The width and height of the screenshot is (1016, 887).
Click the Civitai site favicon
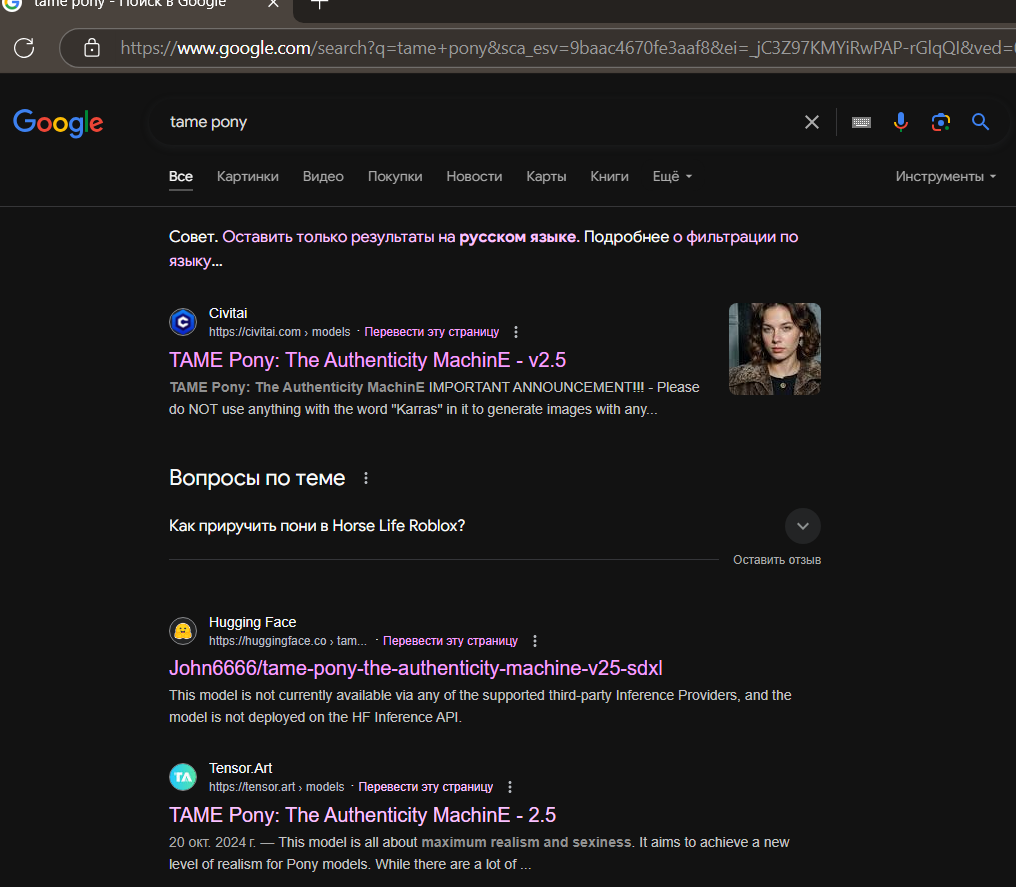pos(183,322)
